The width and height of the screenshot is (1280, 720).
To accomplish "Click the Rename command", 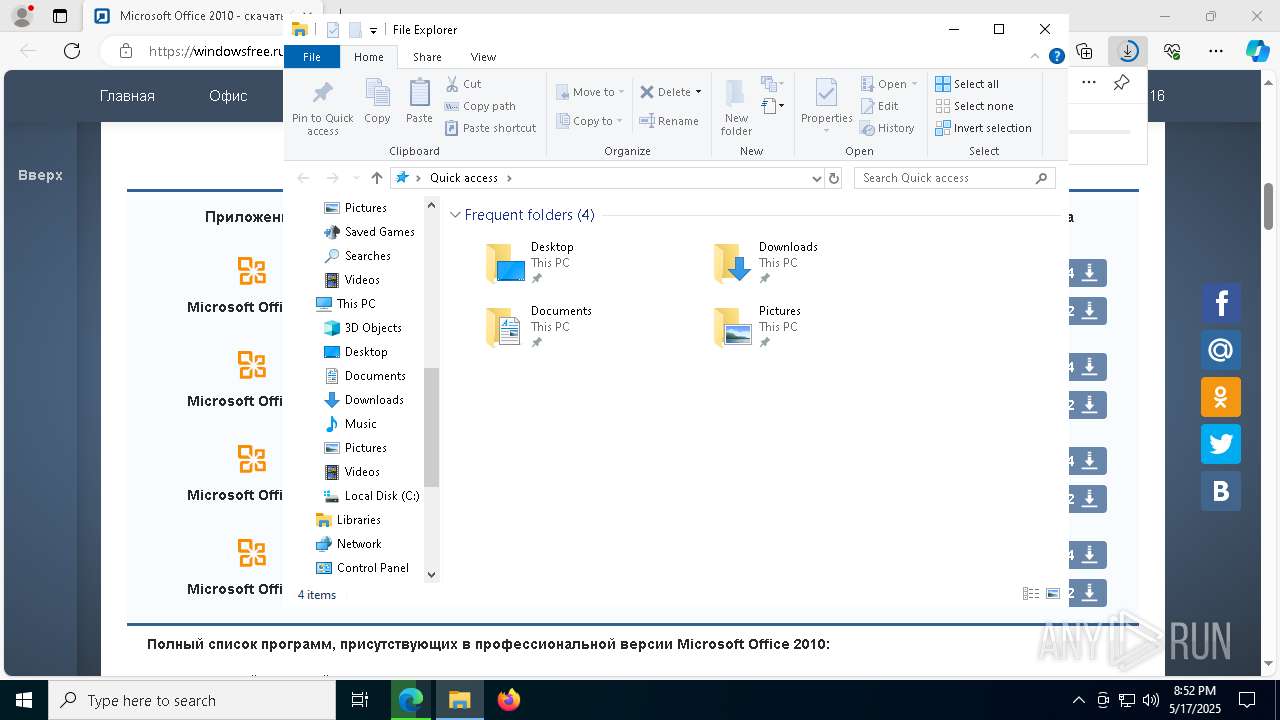I will pyautogui.click(x=669, y=121).
